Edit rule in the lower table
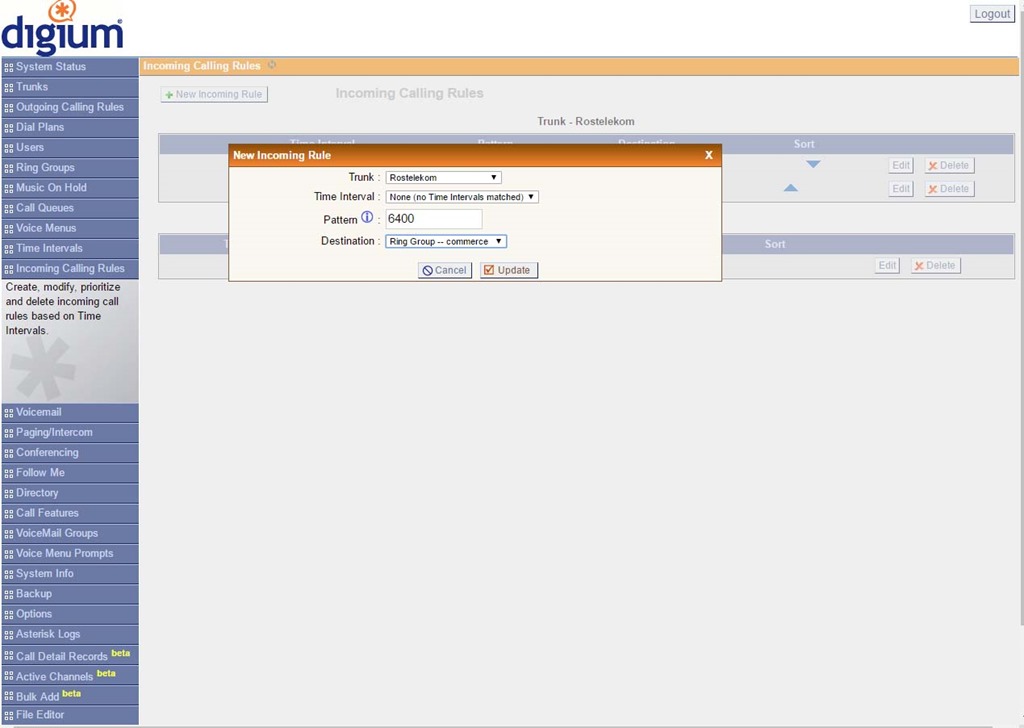Viewport: 1024px width, 728px height. tap(888, 266)
